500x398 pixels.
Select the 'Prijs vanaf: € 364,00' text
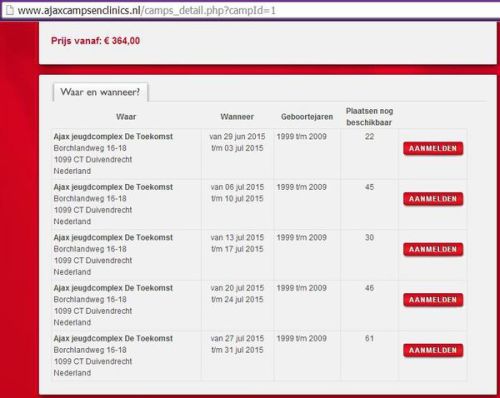tap(95, 41)
